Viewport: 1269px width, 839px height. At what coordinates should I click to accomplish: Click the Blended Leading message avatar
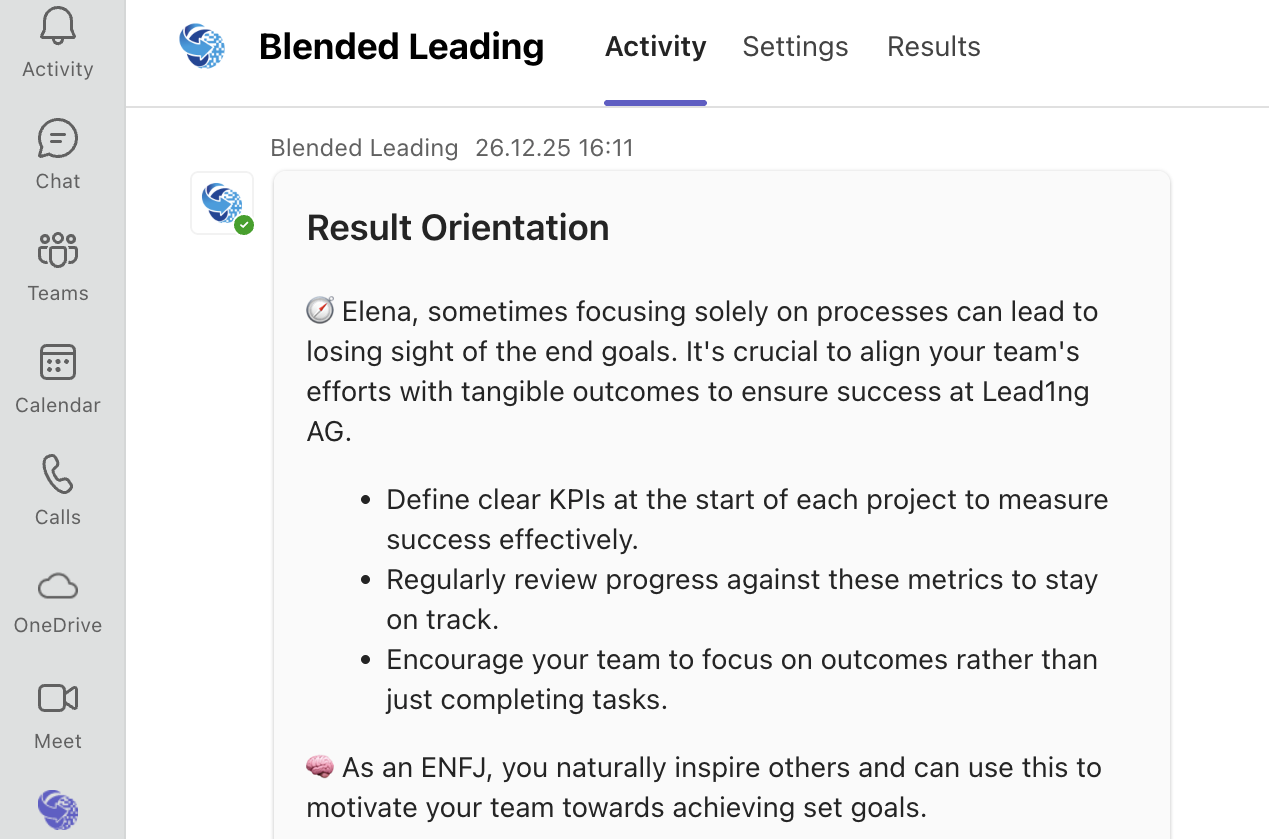[x=222, y=203]
